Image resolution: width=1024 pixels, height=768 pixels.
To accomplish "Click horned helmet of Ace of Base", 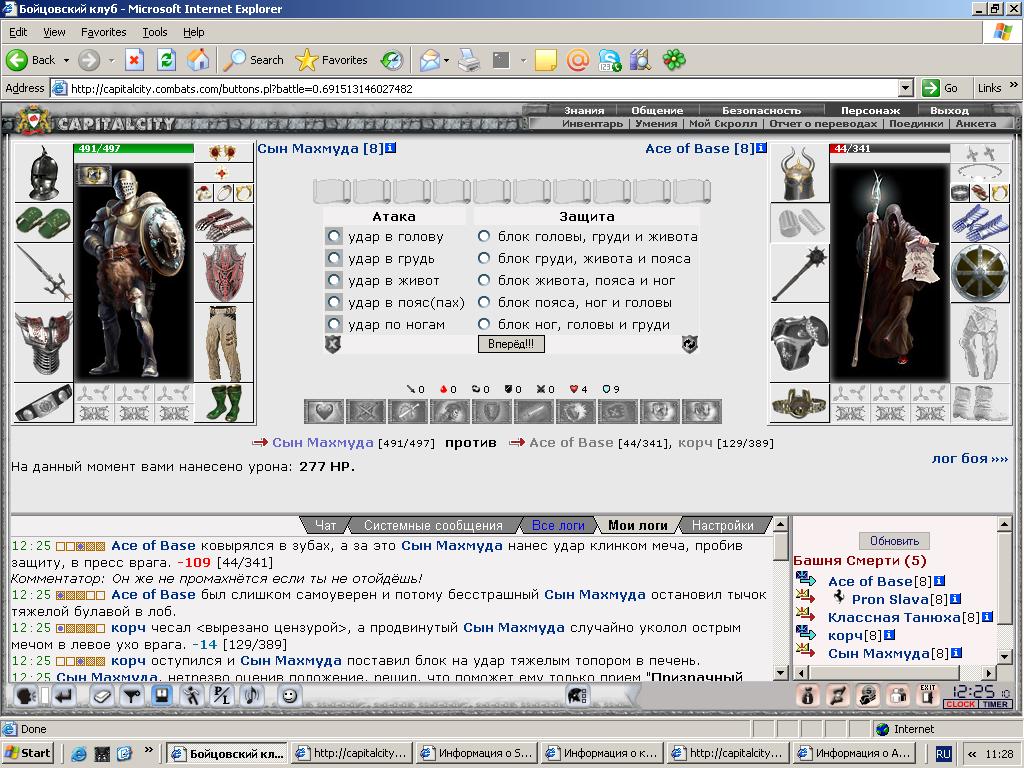I will tap(799, 173).
